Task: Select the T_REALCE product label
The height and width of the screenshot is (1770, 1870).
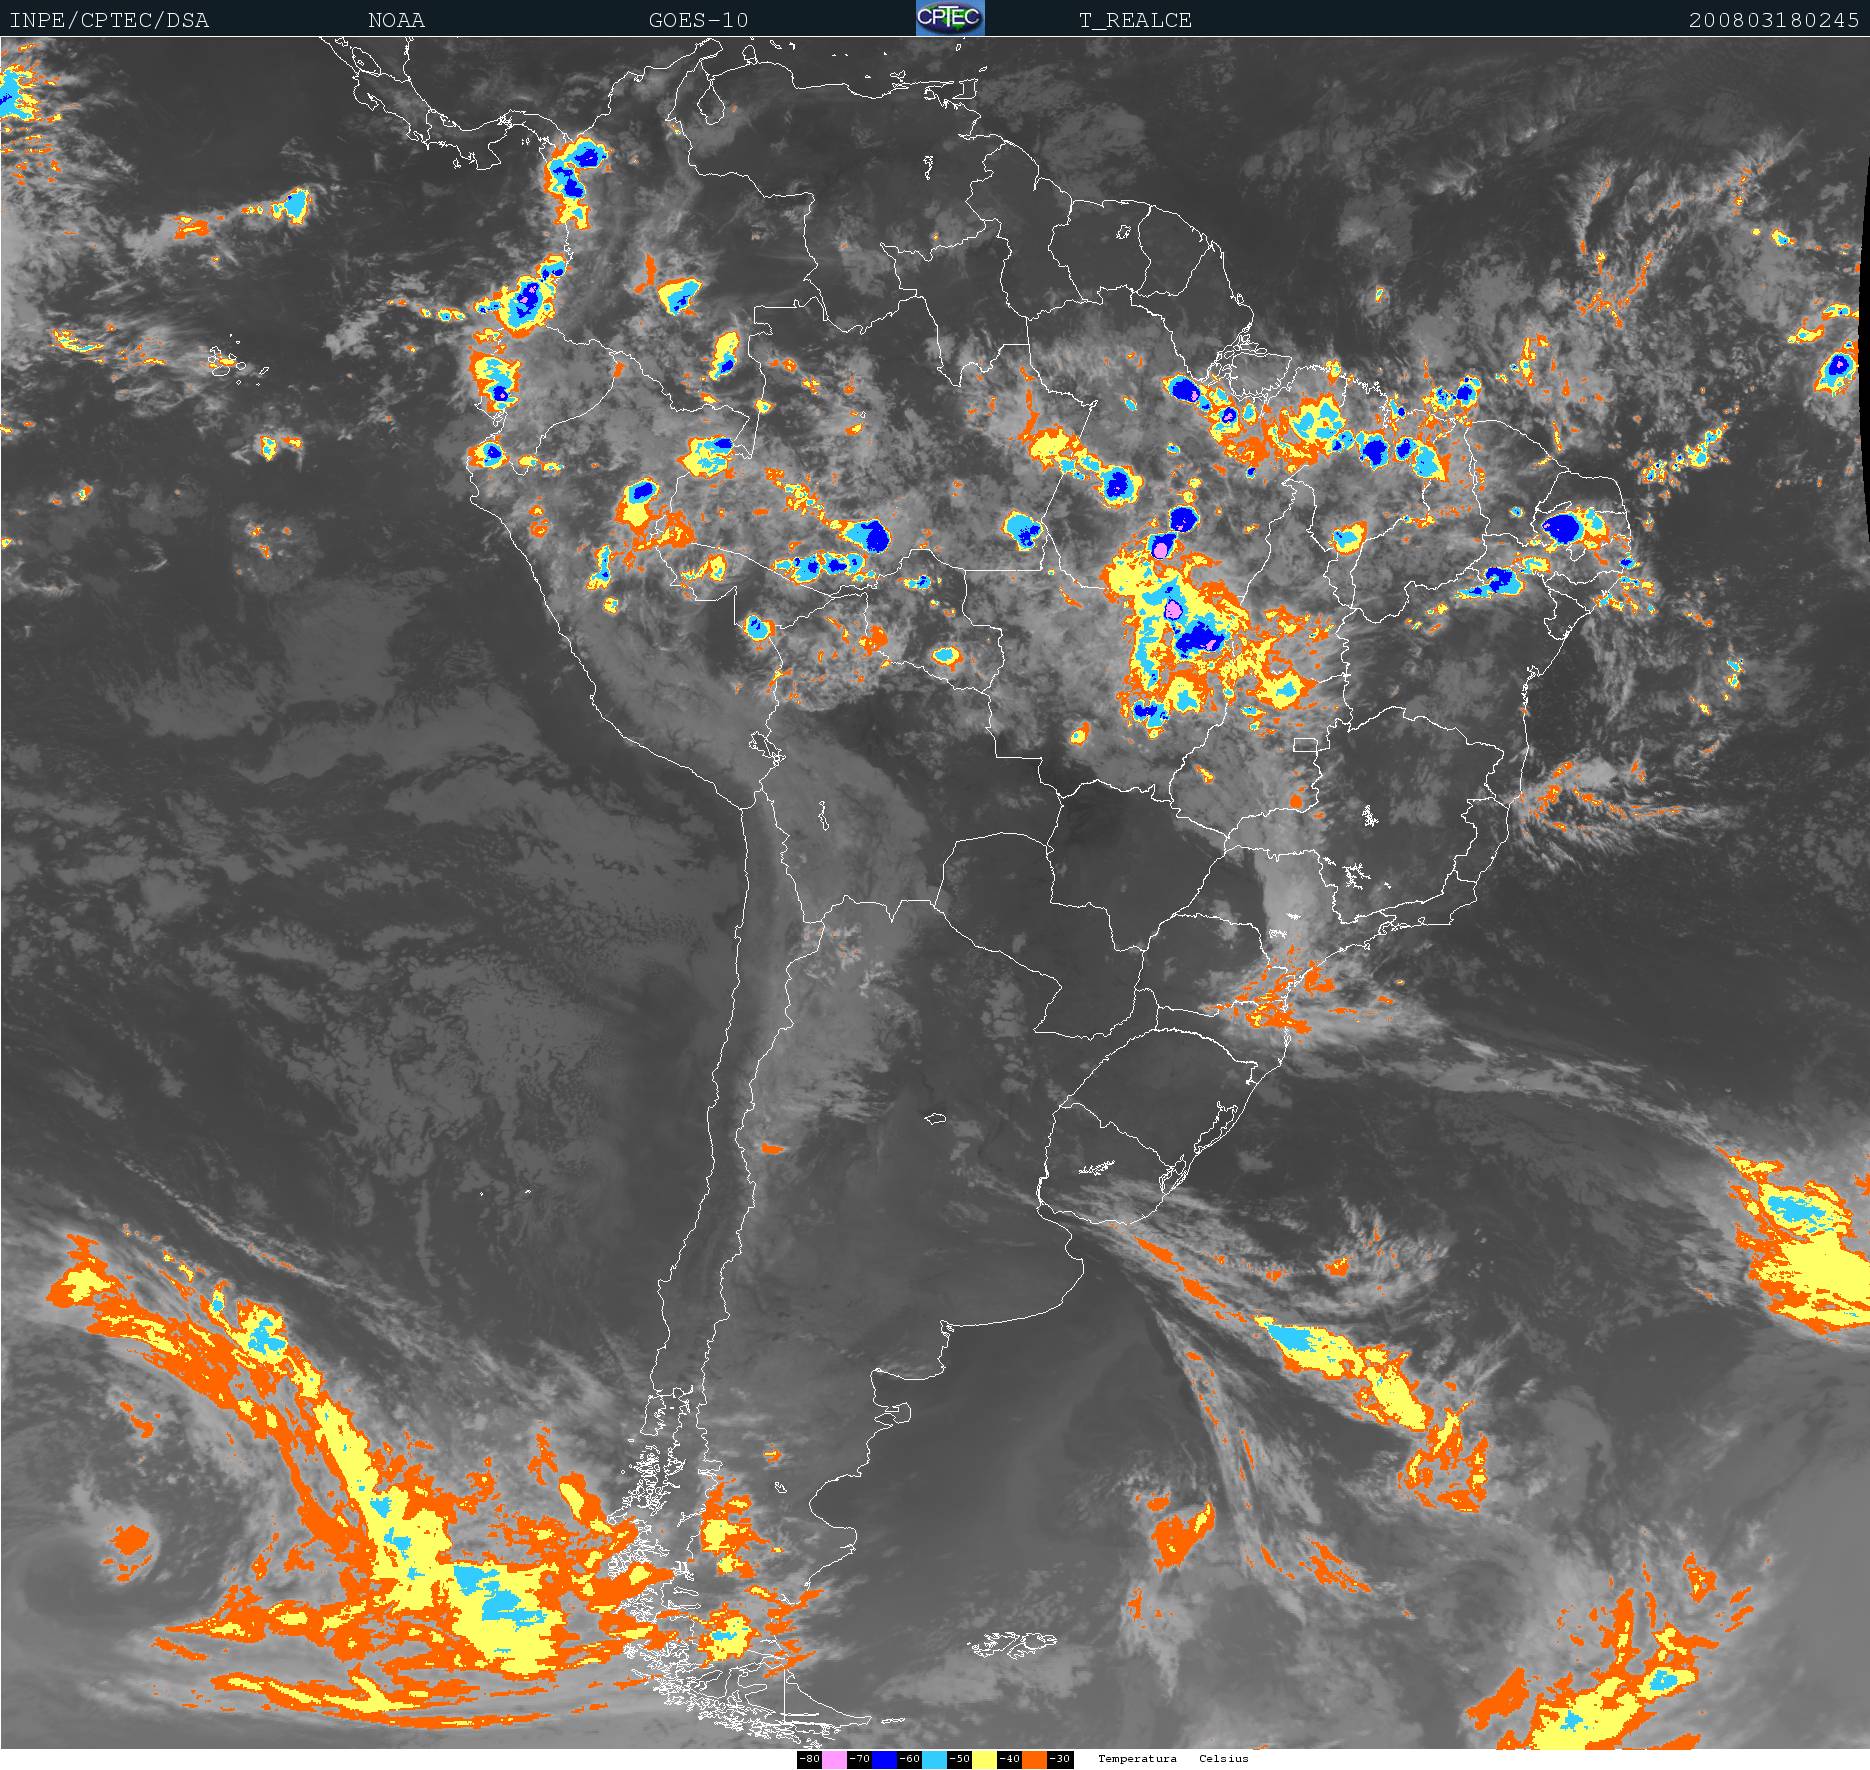Action: click(x=1135, y=20)
